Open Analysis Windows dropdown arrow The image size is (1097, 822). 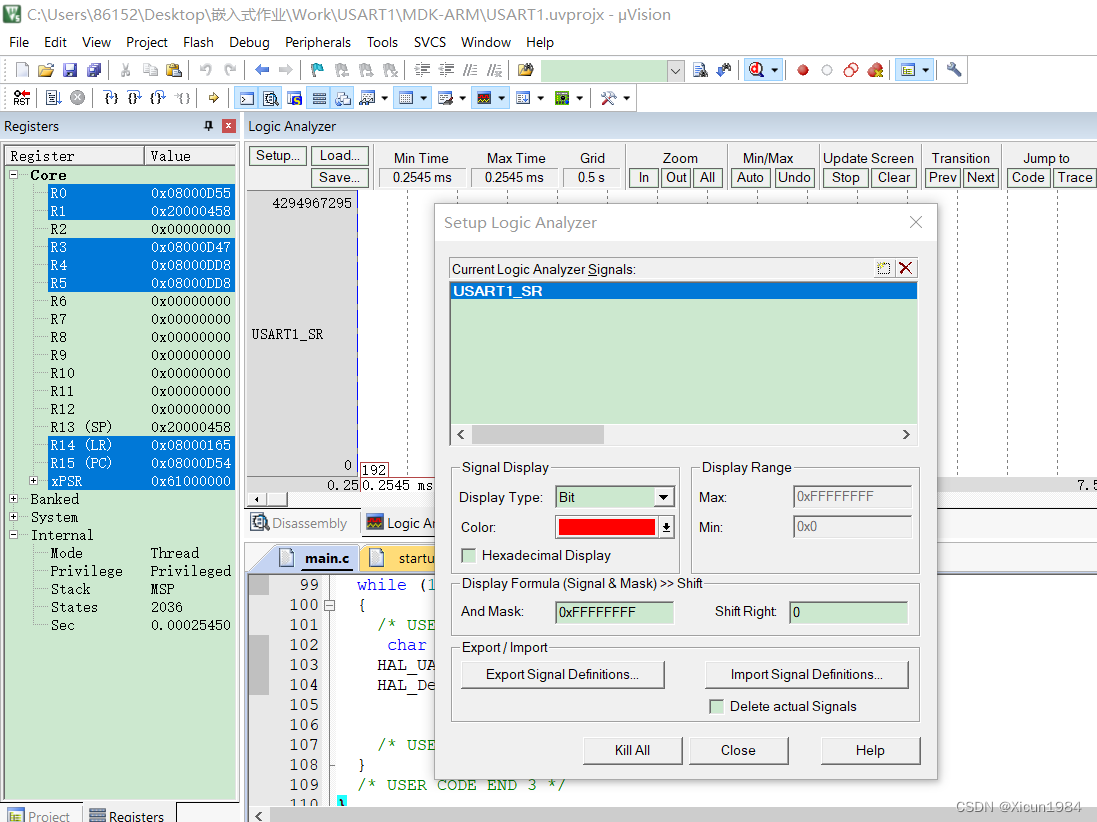[502, 99]
